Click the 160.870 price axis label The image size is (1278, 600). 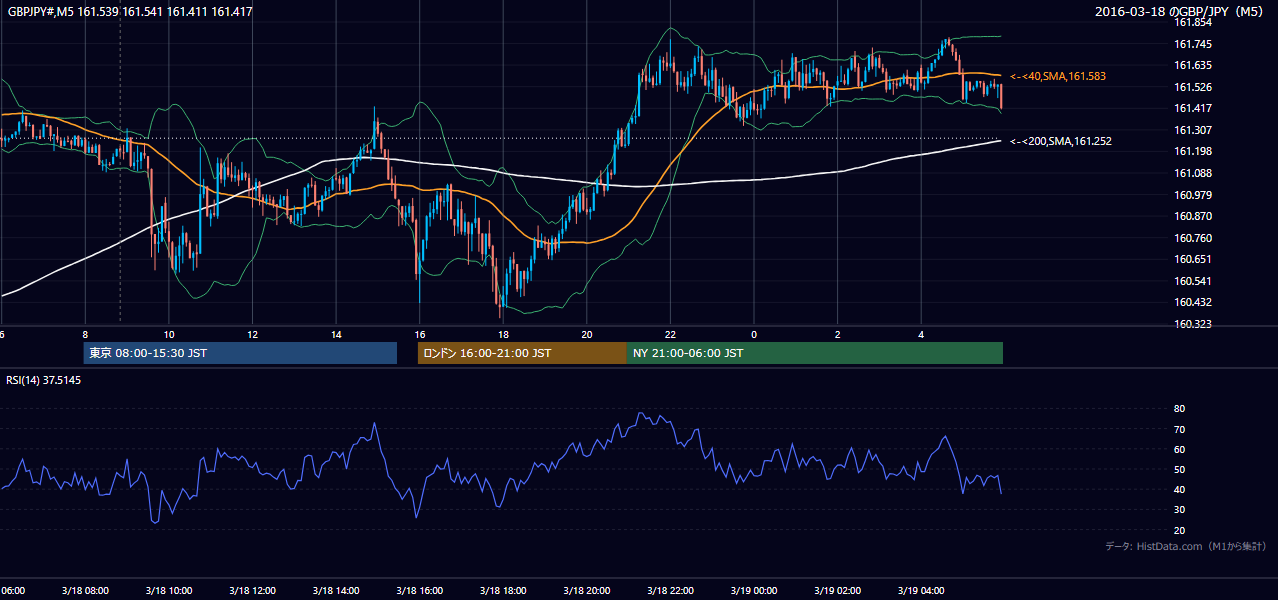coord(1193,216)
